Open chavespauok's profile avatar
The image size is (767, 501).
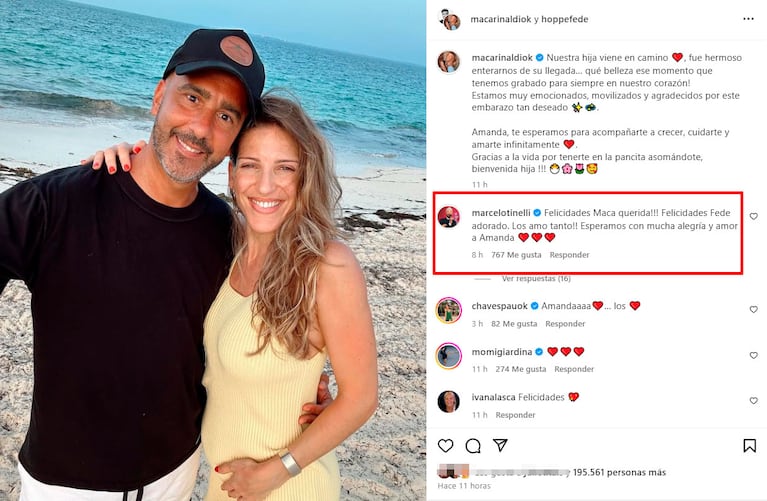[449, 310]
